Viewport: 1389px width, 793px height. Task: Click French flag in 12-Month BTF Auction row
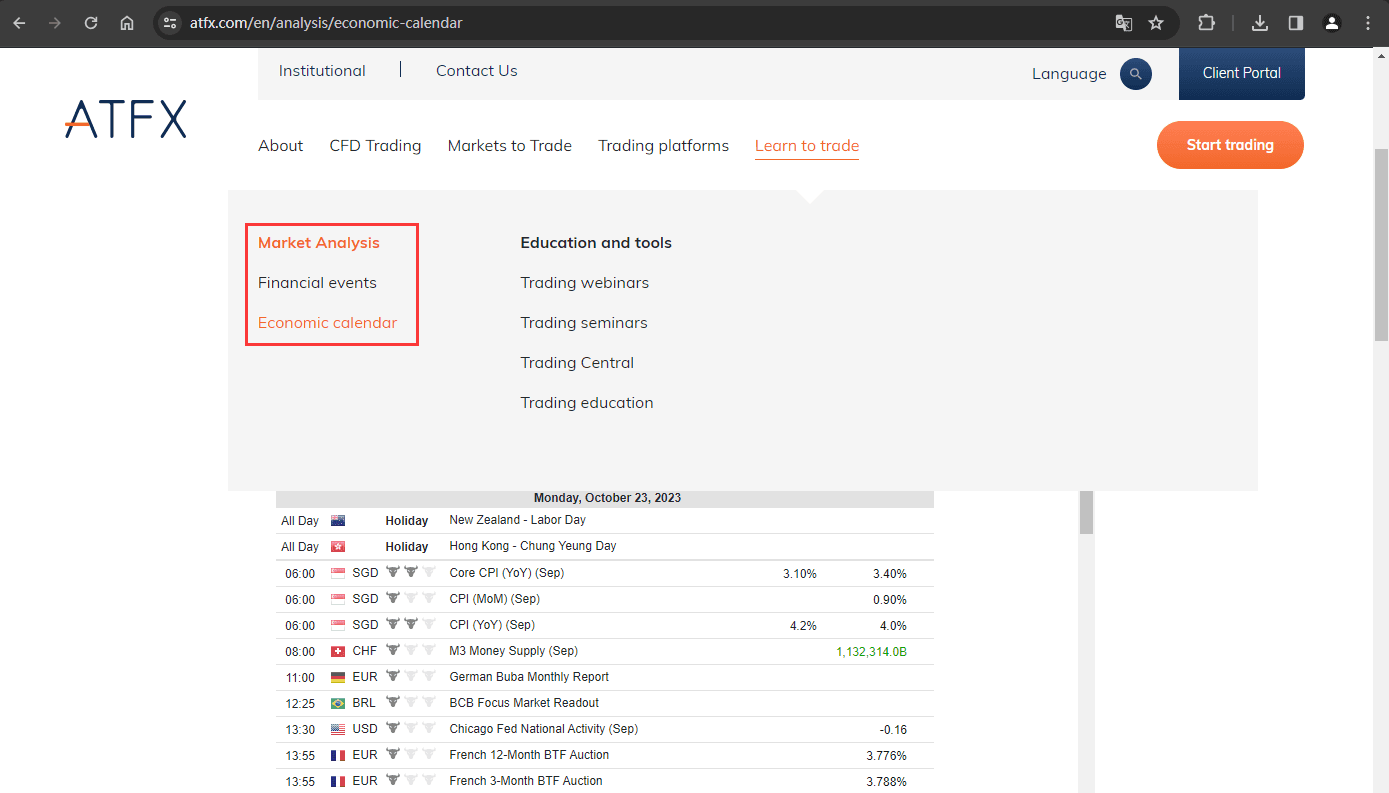pos(338,755)
